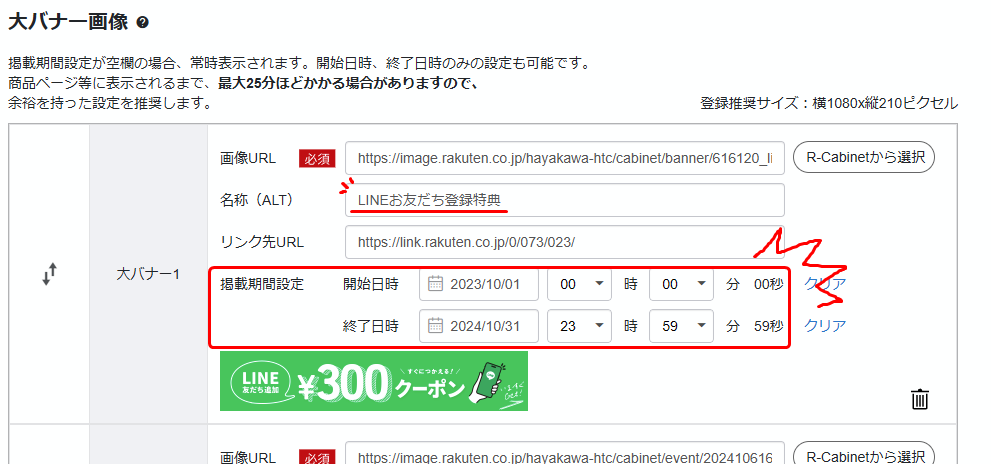Click the 必須 badge next to first 画像URL

pyautogui.click(x=315, y=158)
